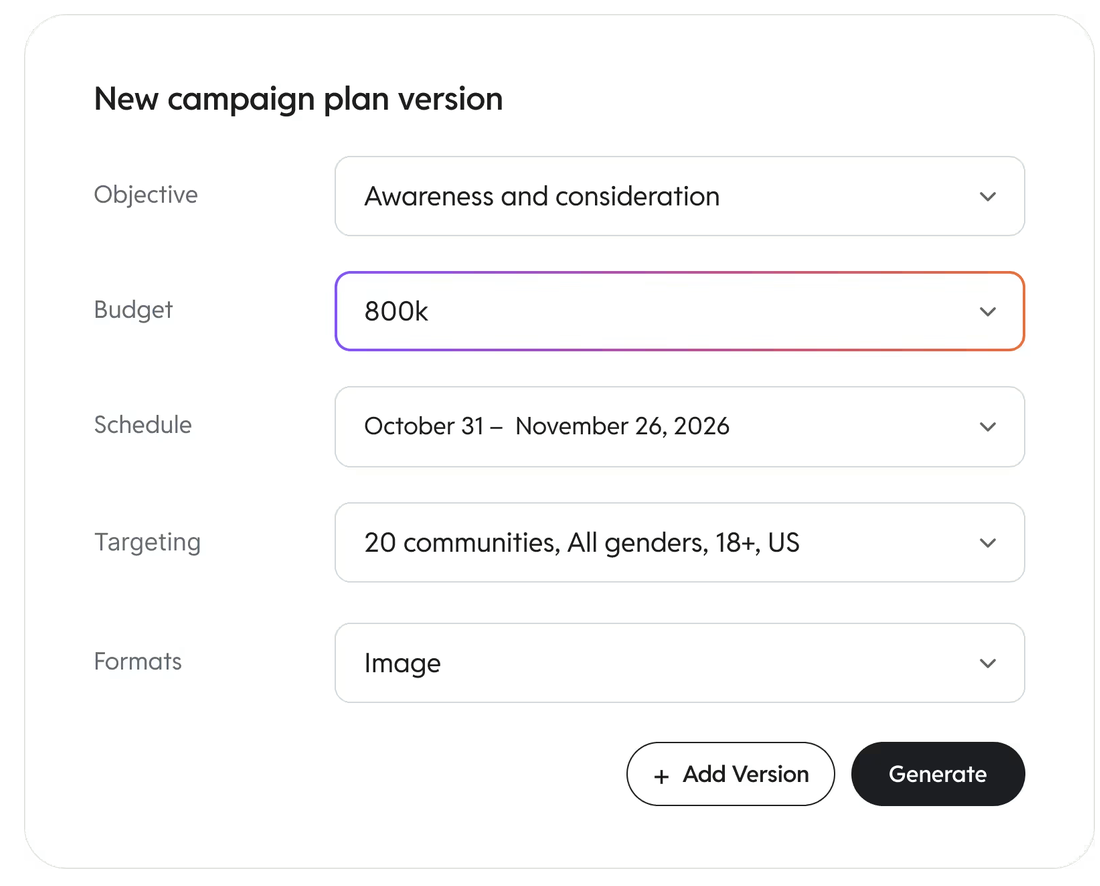Click the plus icon on Add Version
Image resolution: width=1100 pixels, height=886 pixels.
coord(661,777)
